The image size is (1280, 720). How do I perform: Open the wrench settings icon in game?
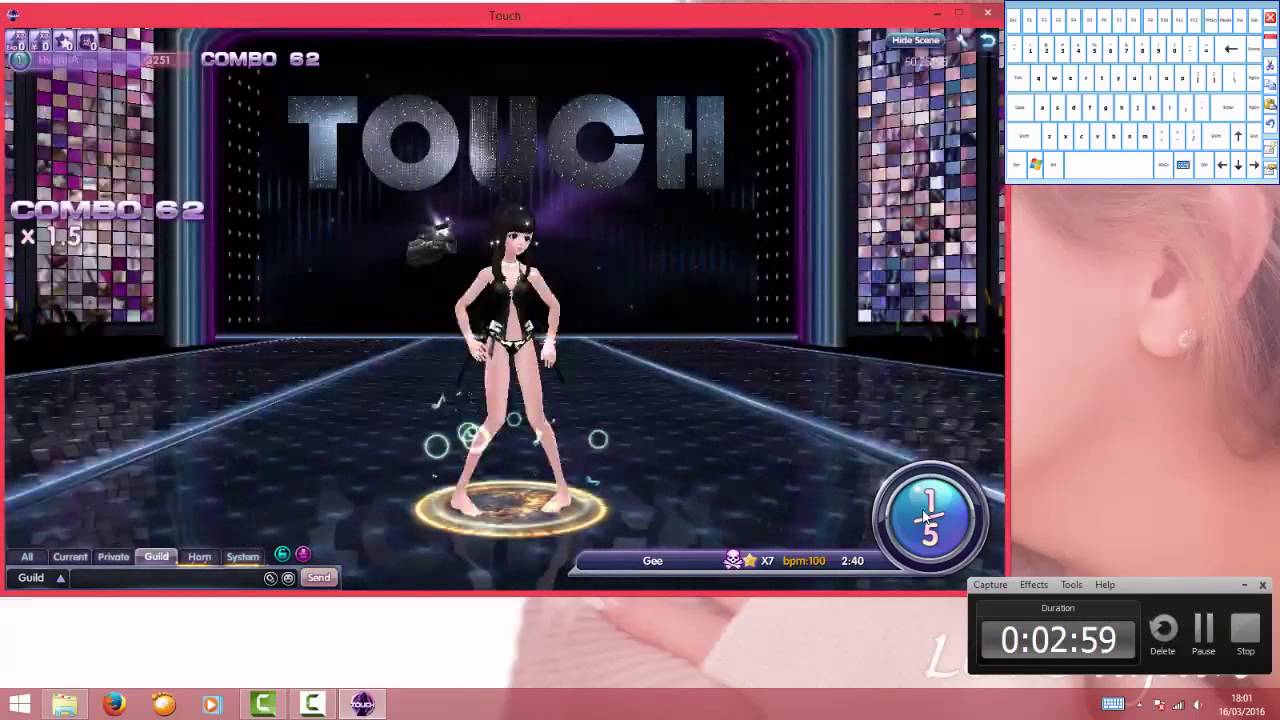coord(963,40)
